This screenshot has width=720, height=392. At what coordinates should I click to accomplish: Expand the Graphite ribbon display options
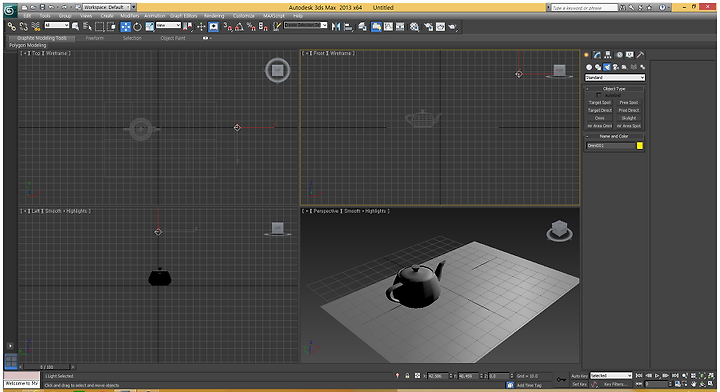[x=207, y=38]
